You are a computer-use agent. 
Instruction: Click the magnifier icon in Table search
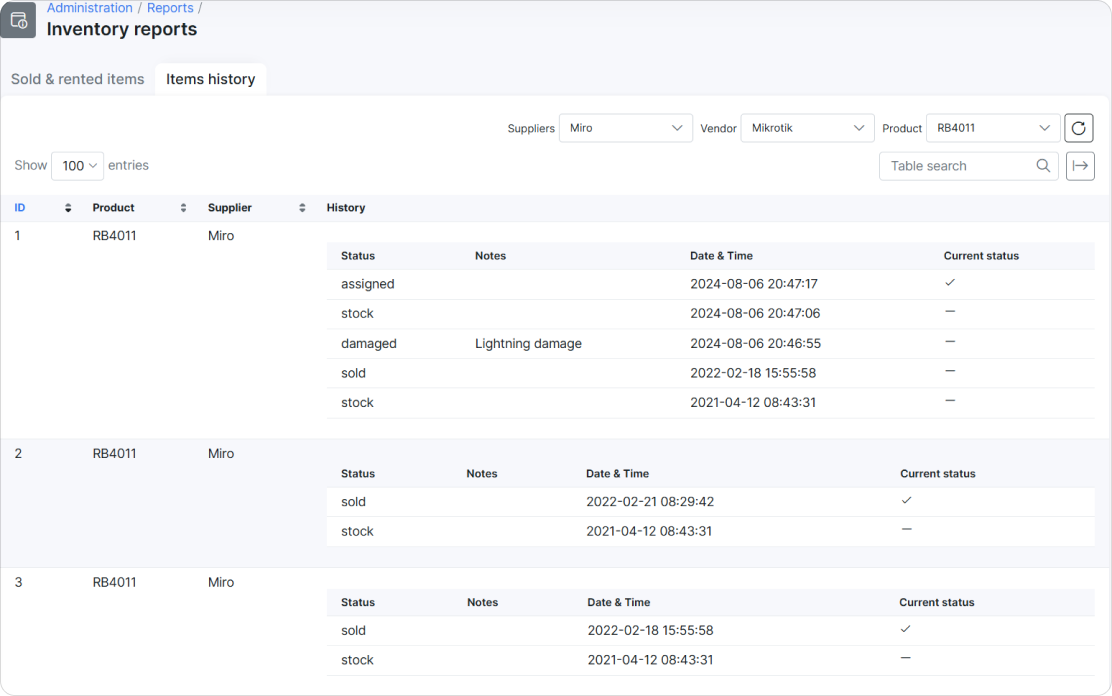click(1043, 165)
